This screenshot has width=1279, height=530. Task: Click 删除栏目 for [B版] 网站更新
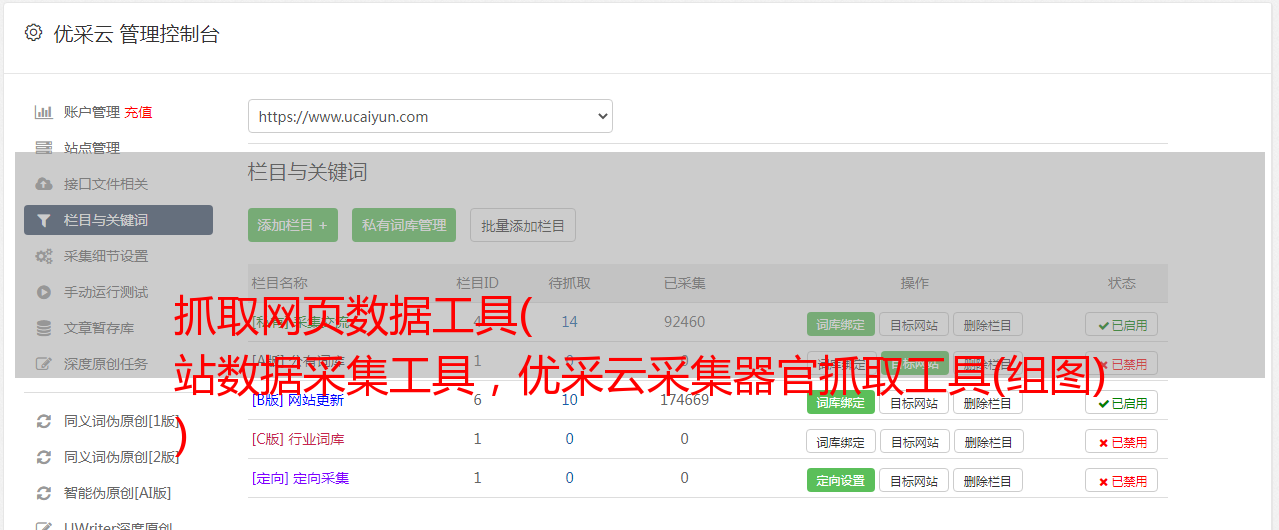[x=987, y=403]
